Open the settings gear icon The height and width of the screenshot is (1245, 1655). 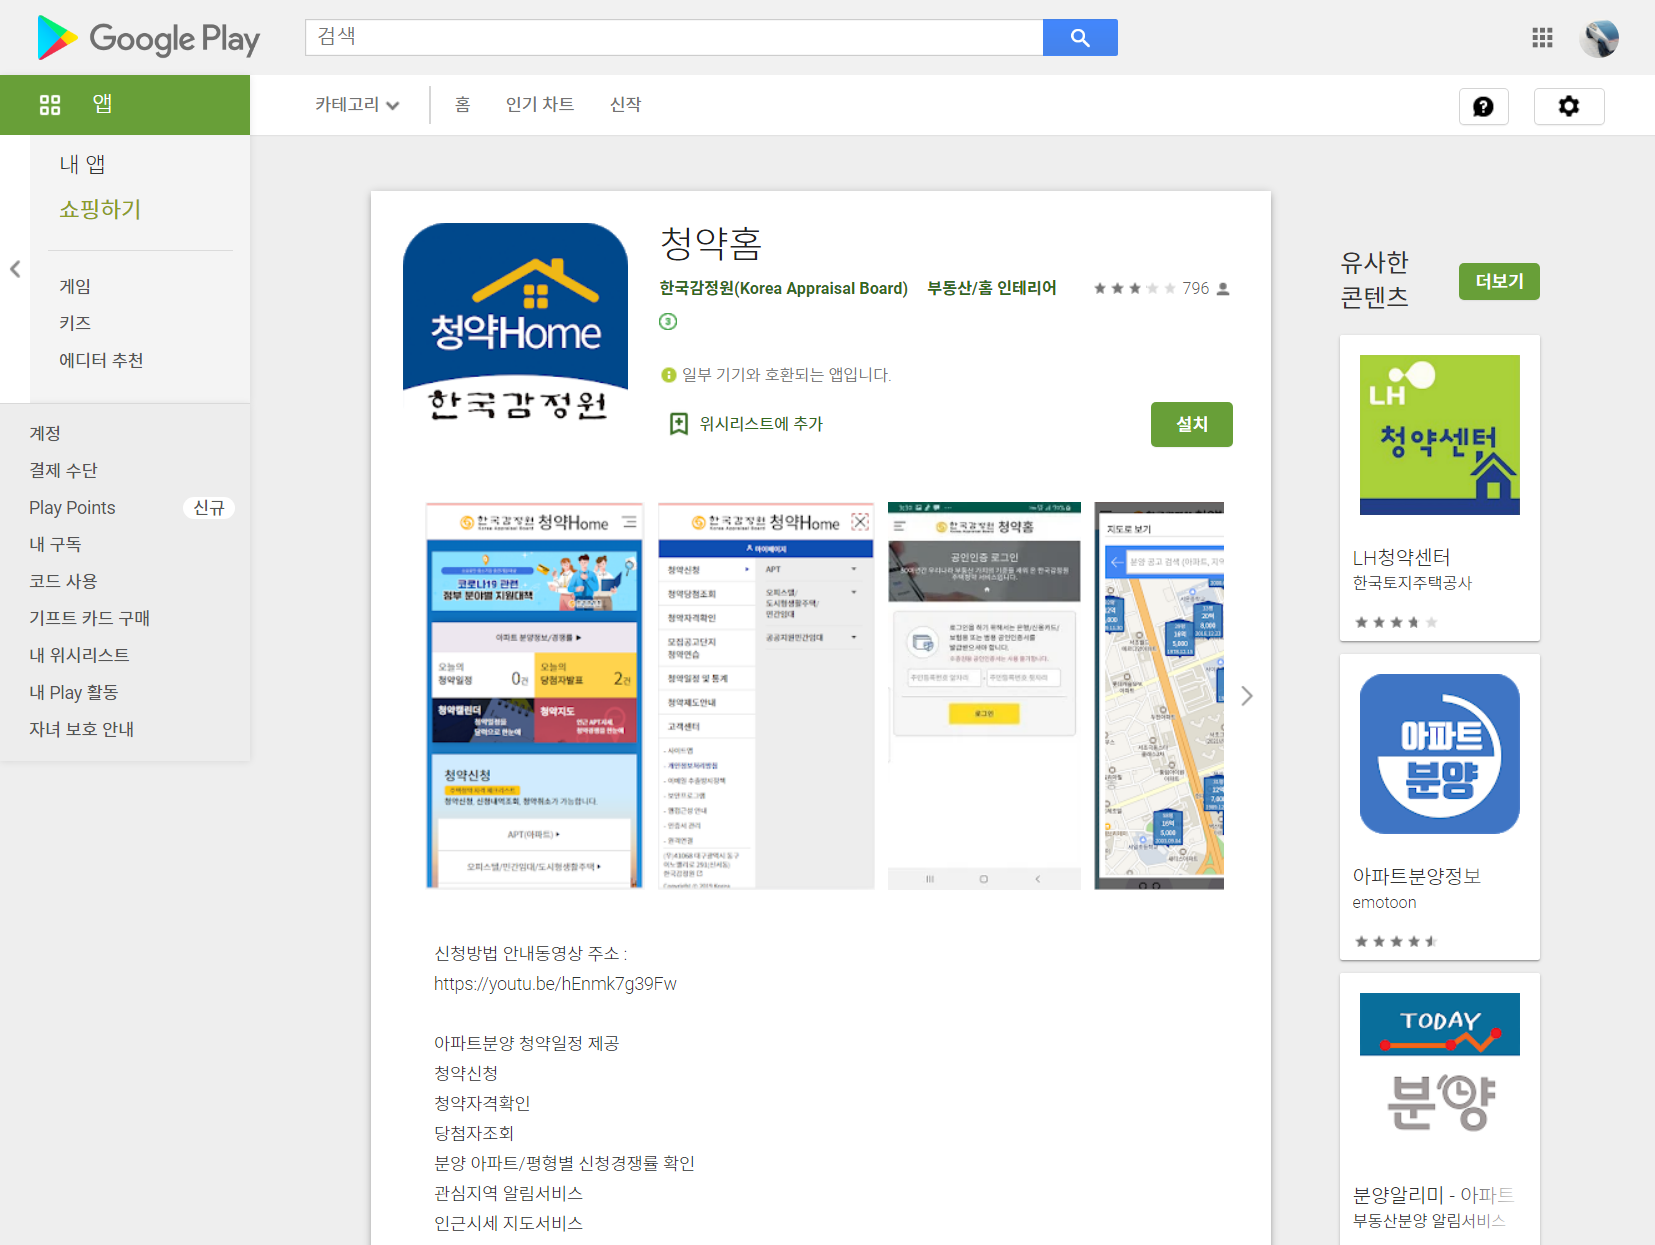click(1569, 106)
